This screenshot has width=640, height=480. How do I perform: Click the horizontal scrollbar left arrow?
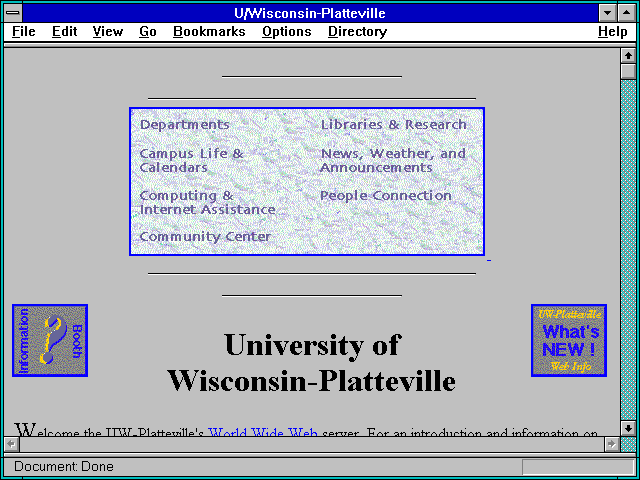[12, 444]
